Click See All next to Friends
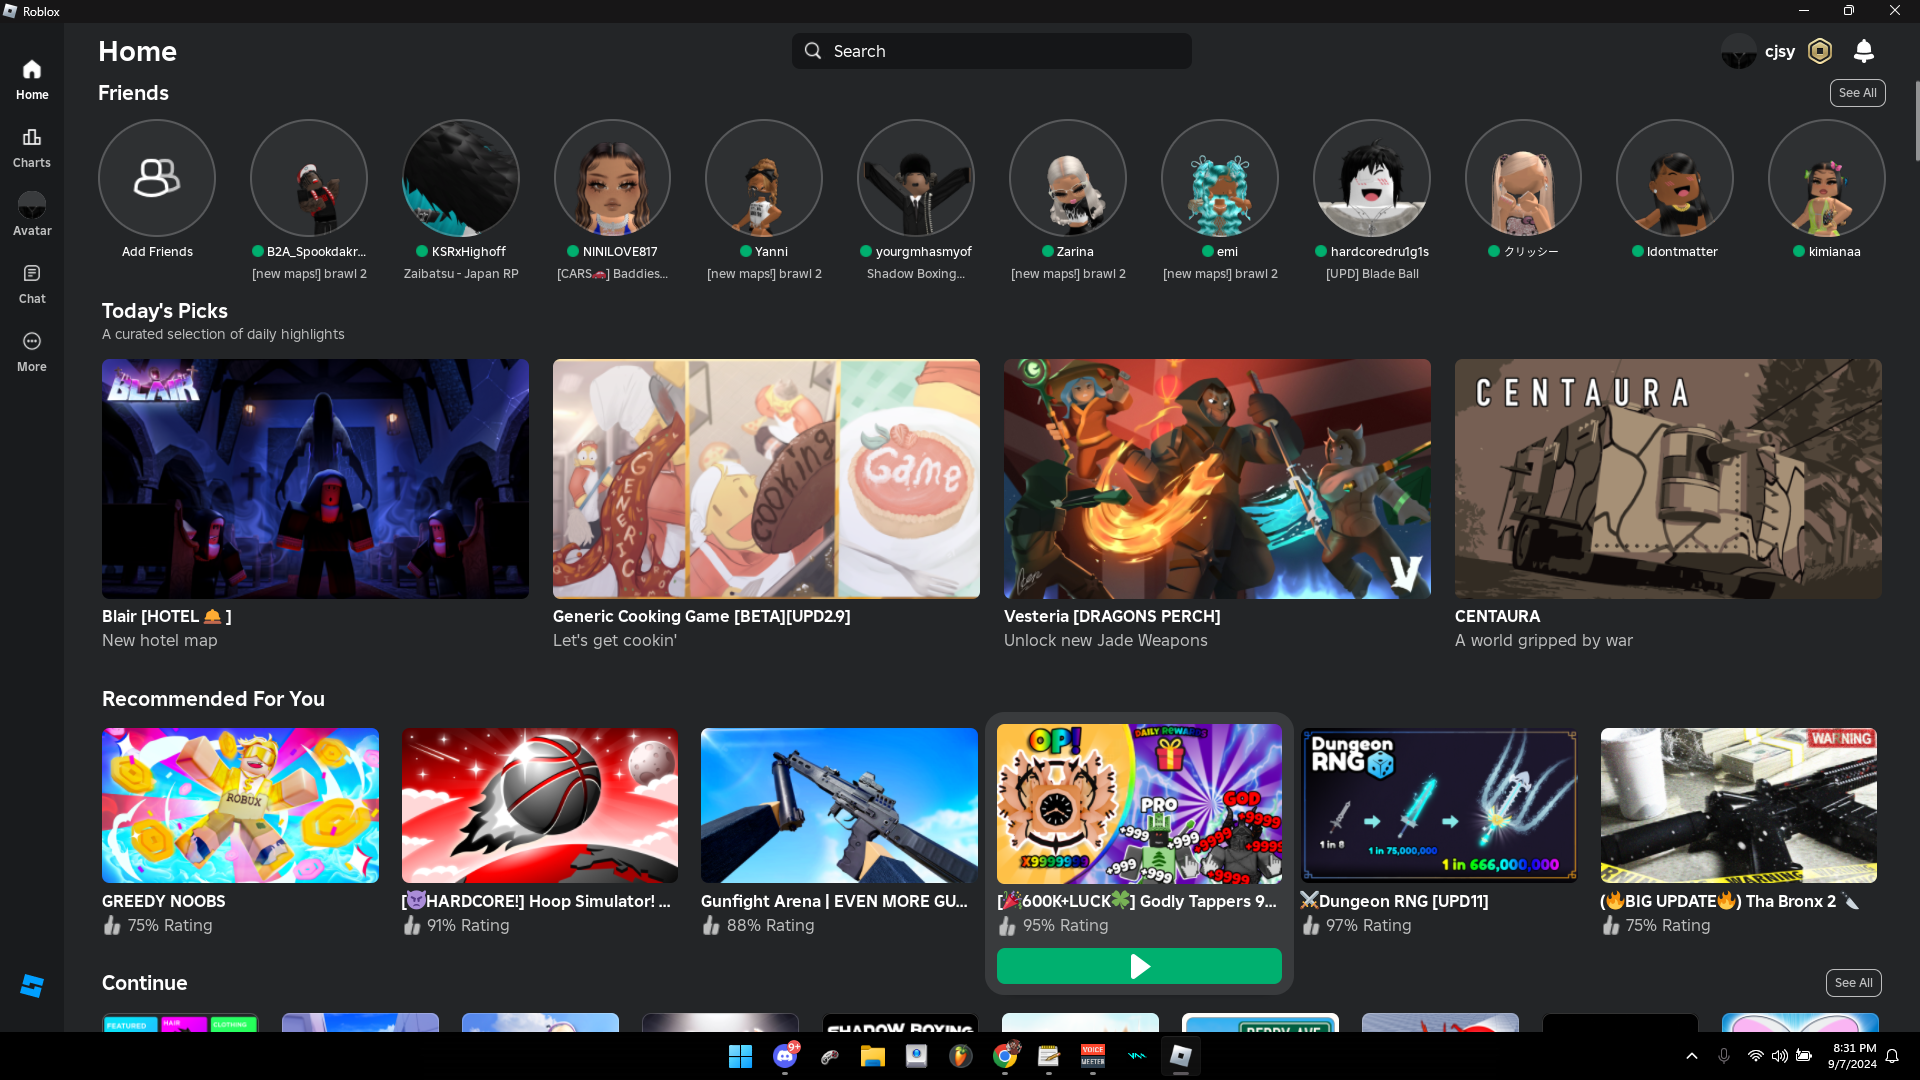The image size is (1920, 1080). 1857,93
